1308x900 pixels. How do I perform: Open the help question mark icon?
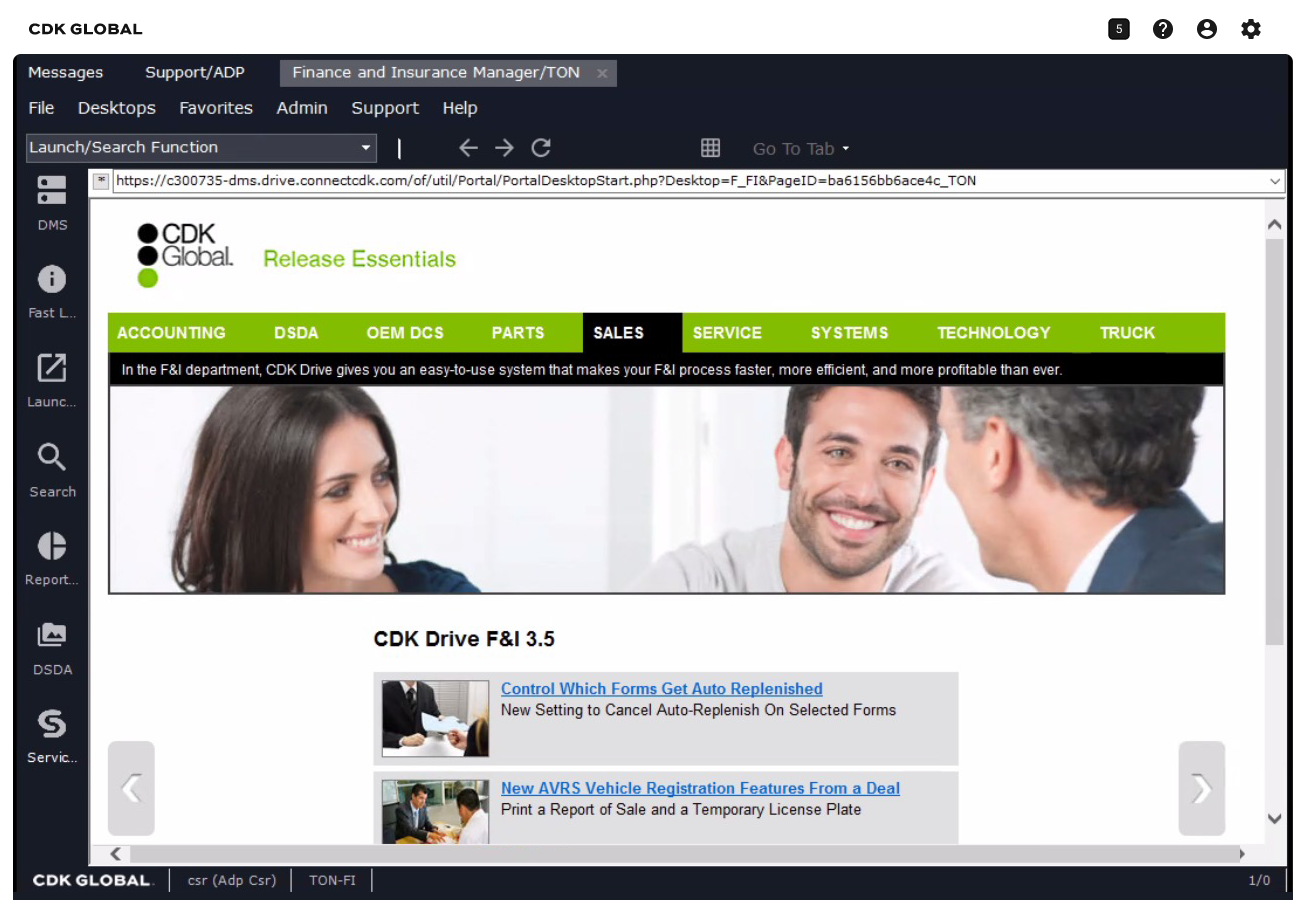1163,29
